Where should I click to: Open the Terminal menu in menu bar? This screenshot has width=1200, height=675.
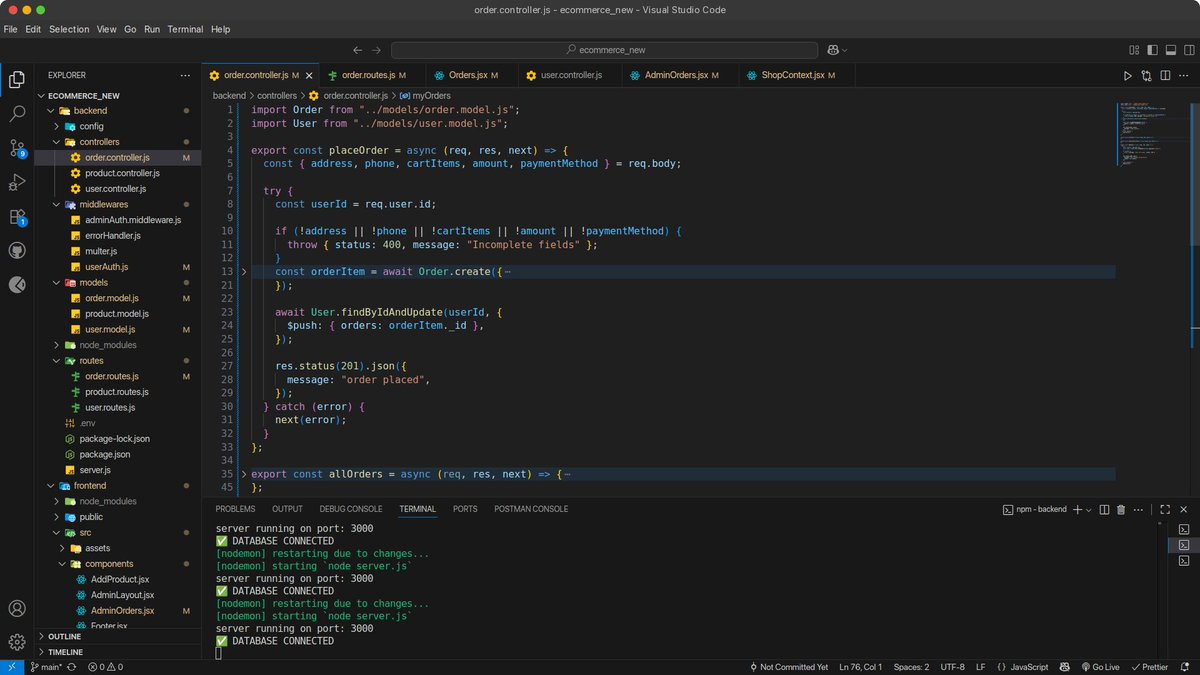[185, 29]
